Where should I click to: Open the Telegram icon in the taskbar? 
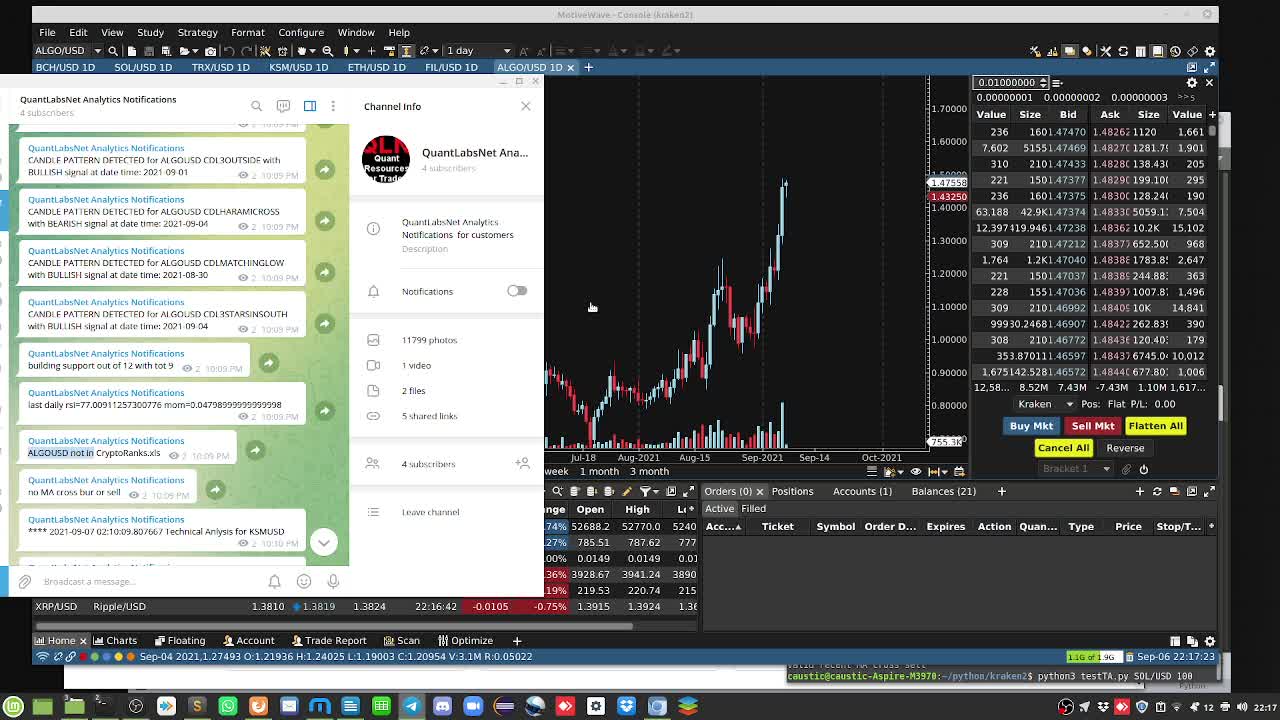pos(411,706)
